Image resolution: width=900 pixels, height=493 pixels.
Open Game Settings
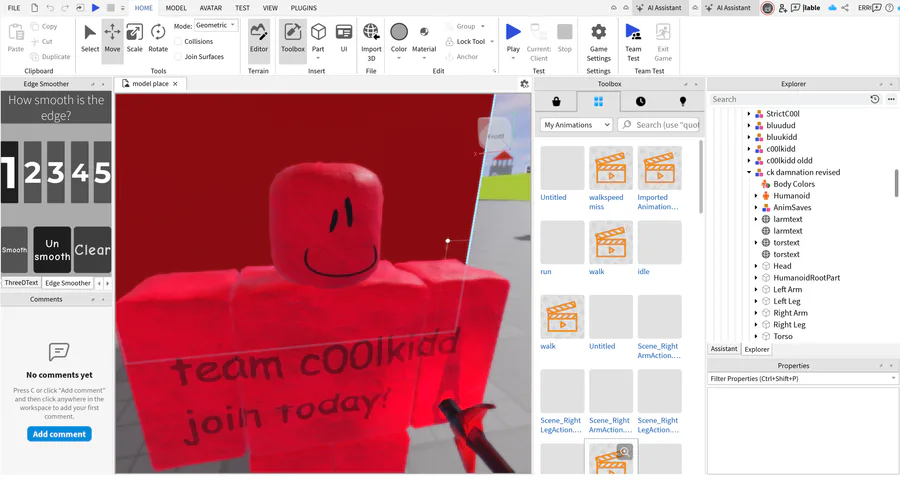(598, 41)
